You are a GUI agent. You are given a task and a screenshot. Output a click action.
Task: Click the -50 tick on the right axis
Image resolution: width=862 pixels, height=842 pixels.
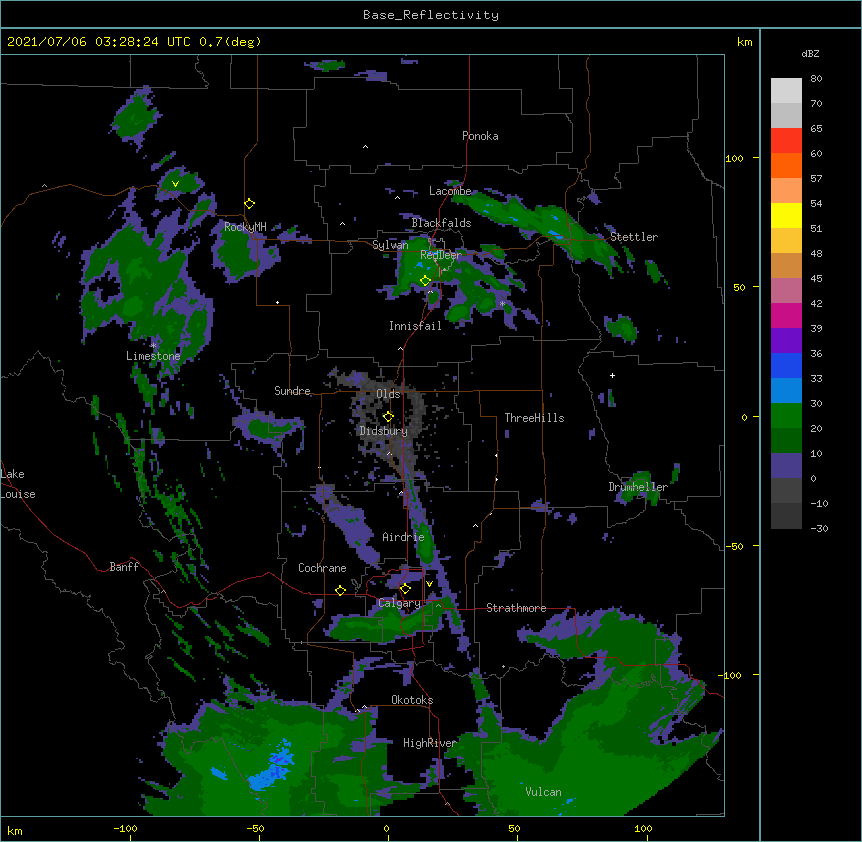tap(734, 546)
